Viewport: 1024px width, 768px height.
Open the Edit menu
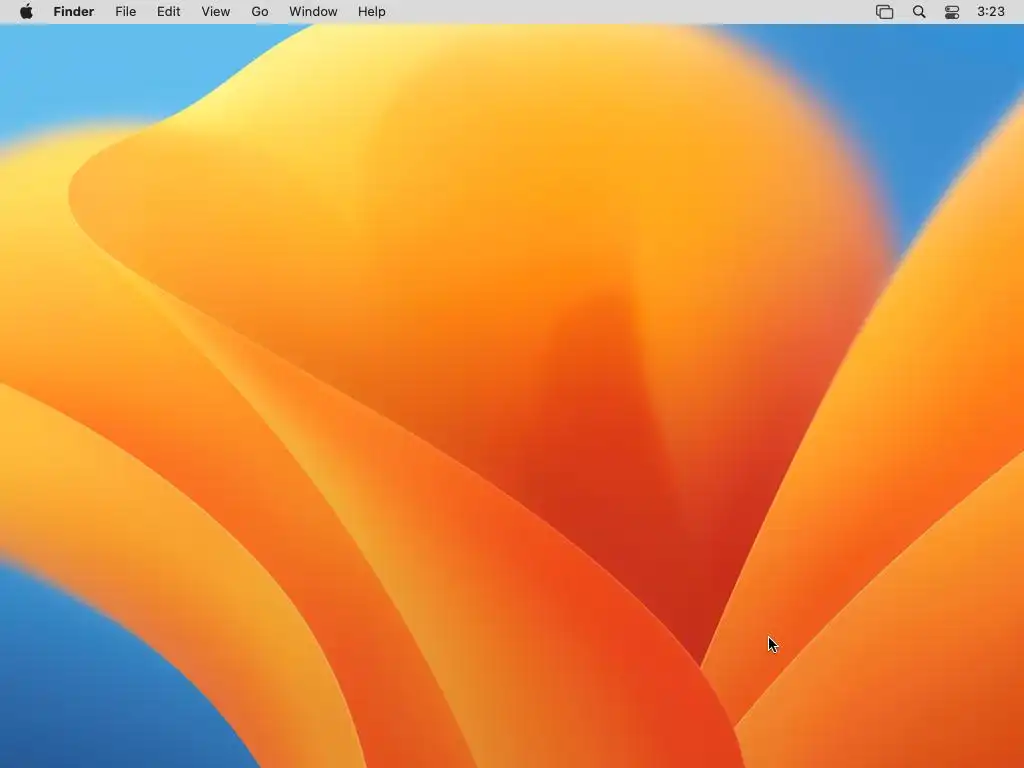168,12
